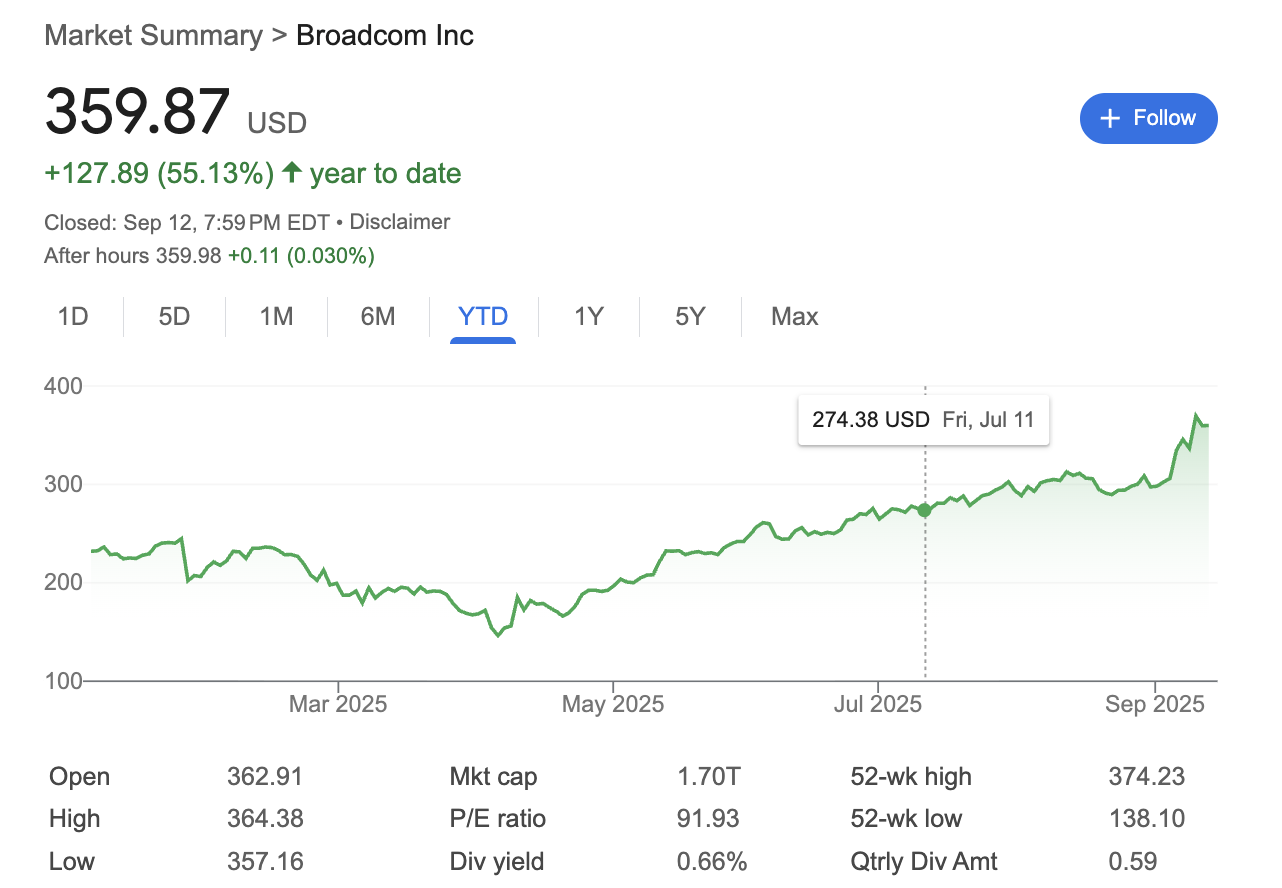This screenshot has width=1282, height=888.
Task: Select the YTD tab
Action: click(483, 317)
